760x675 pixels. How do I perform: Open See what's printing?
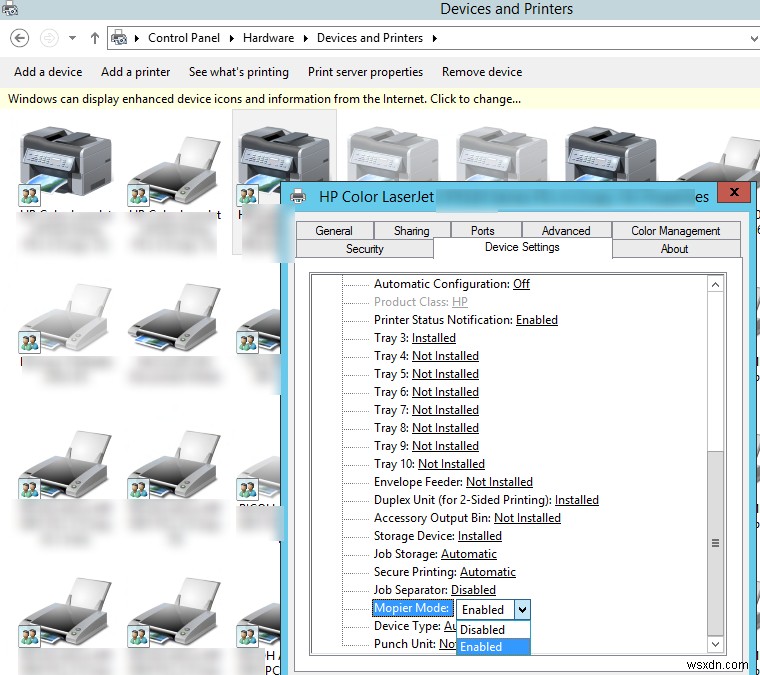[238, 72]
